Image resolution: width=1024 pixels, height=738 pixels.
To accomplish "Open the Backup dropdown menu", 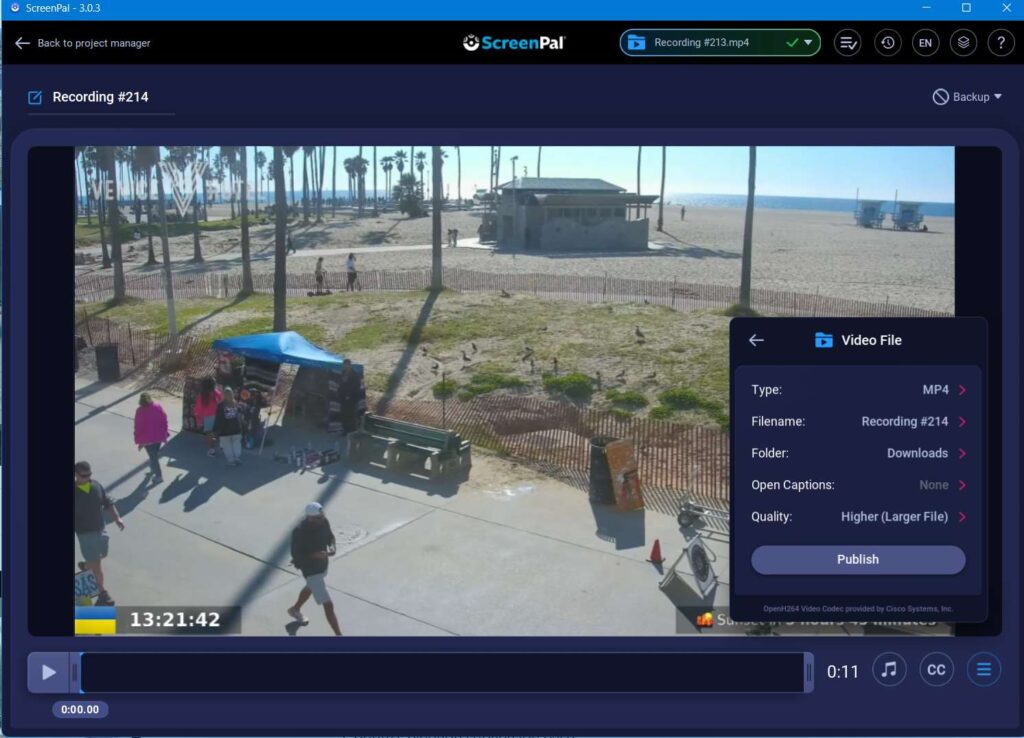I will coord(967,97).
